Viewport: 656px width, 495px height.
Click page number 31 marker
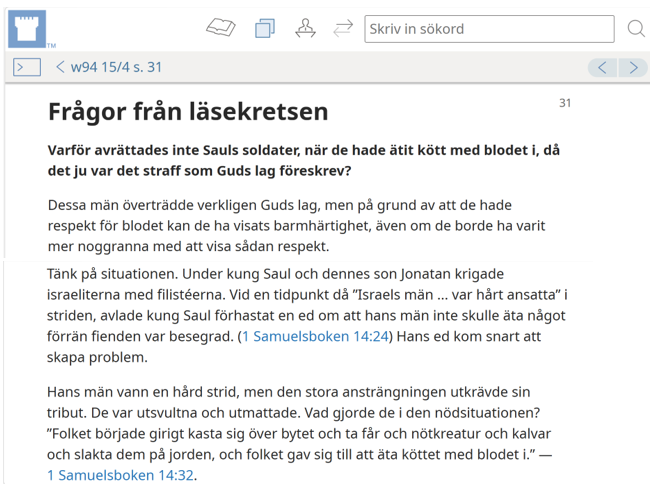click(565, 103)
